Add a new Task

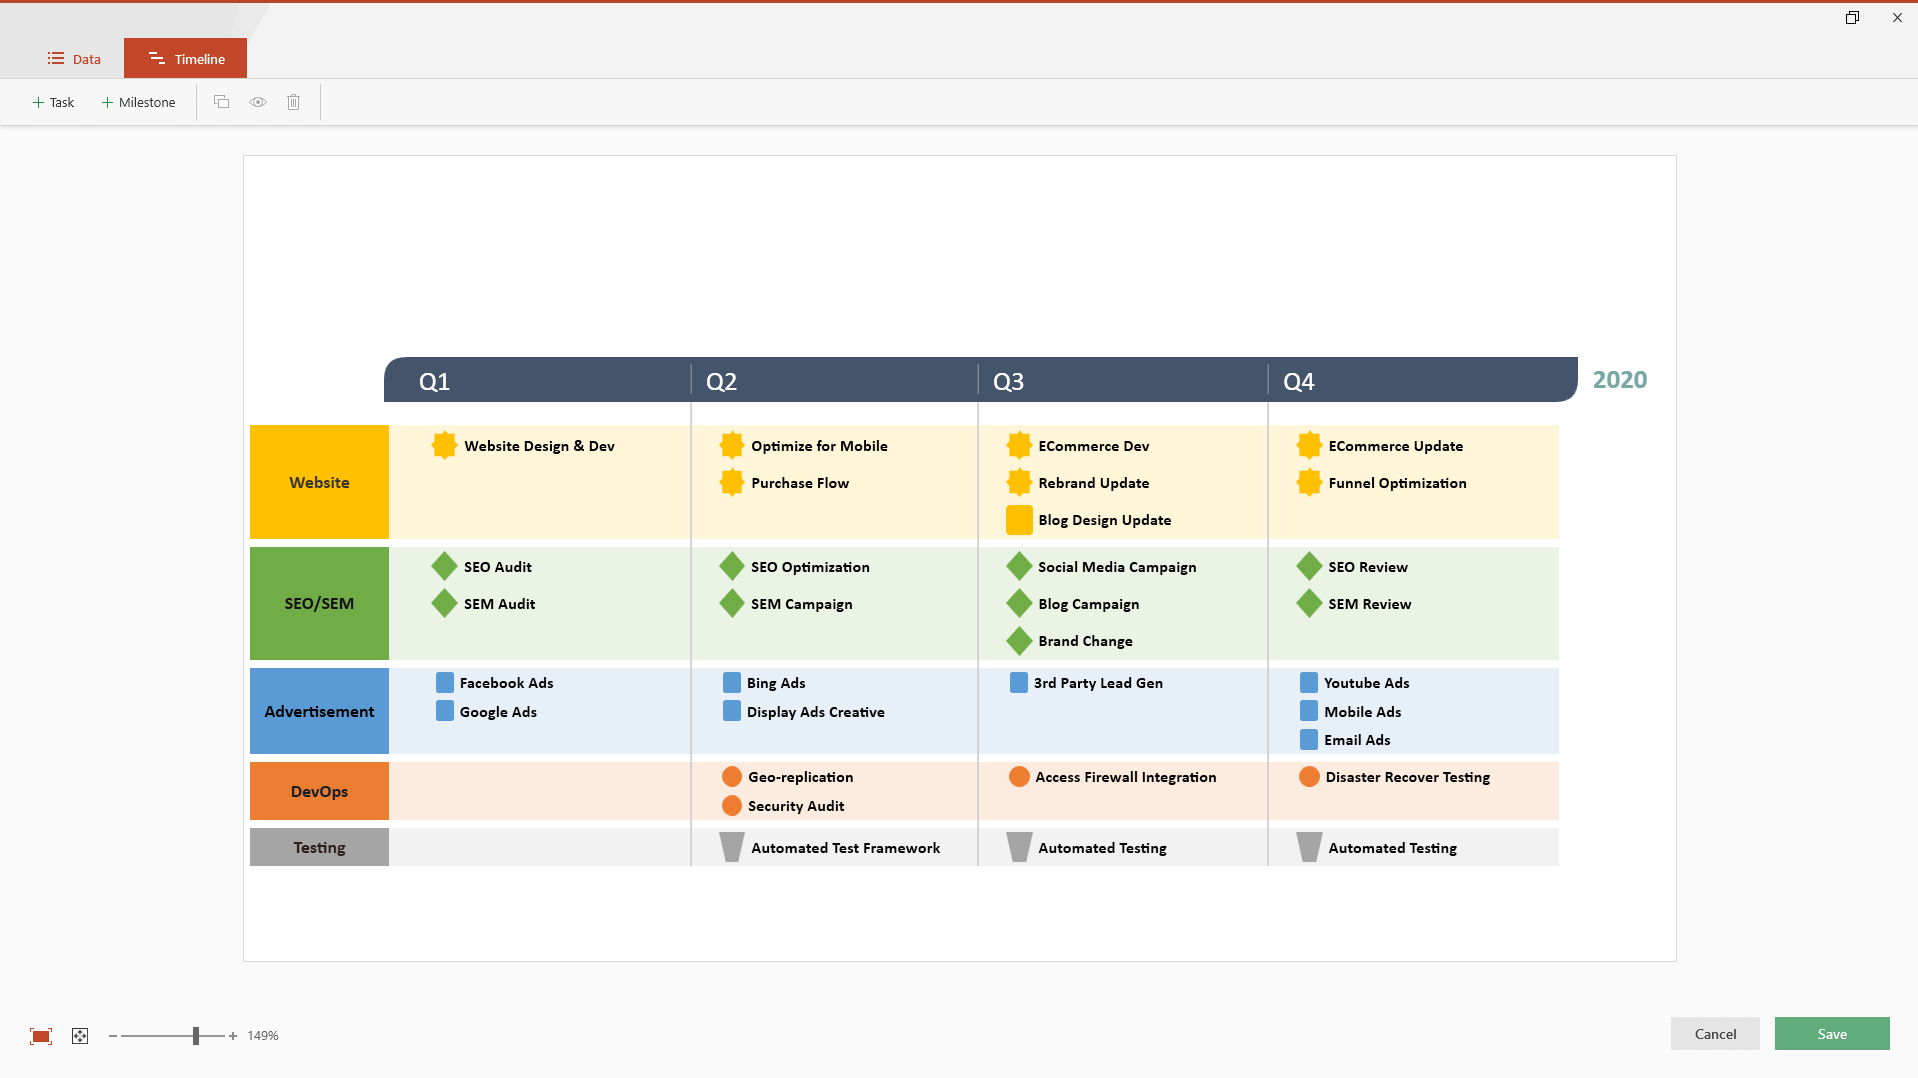coord(54,102)
